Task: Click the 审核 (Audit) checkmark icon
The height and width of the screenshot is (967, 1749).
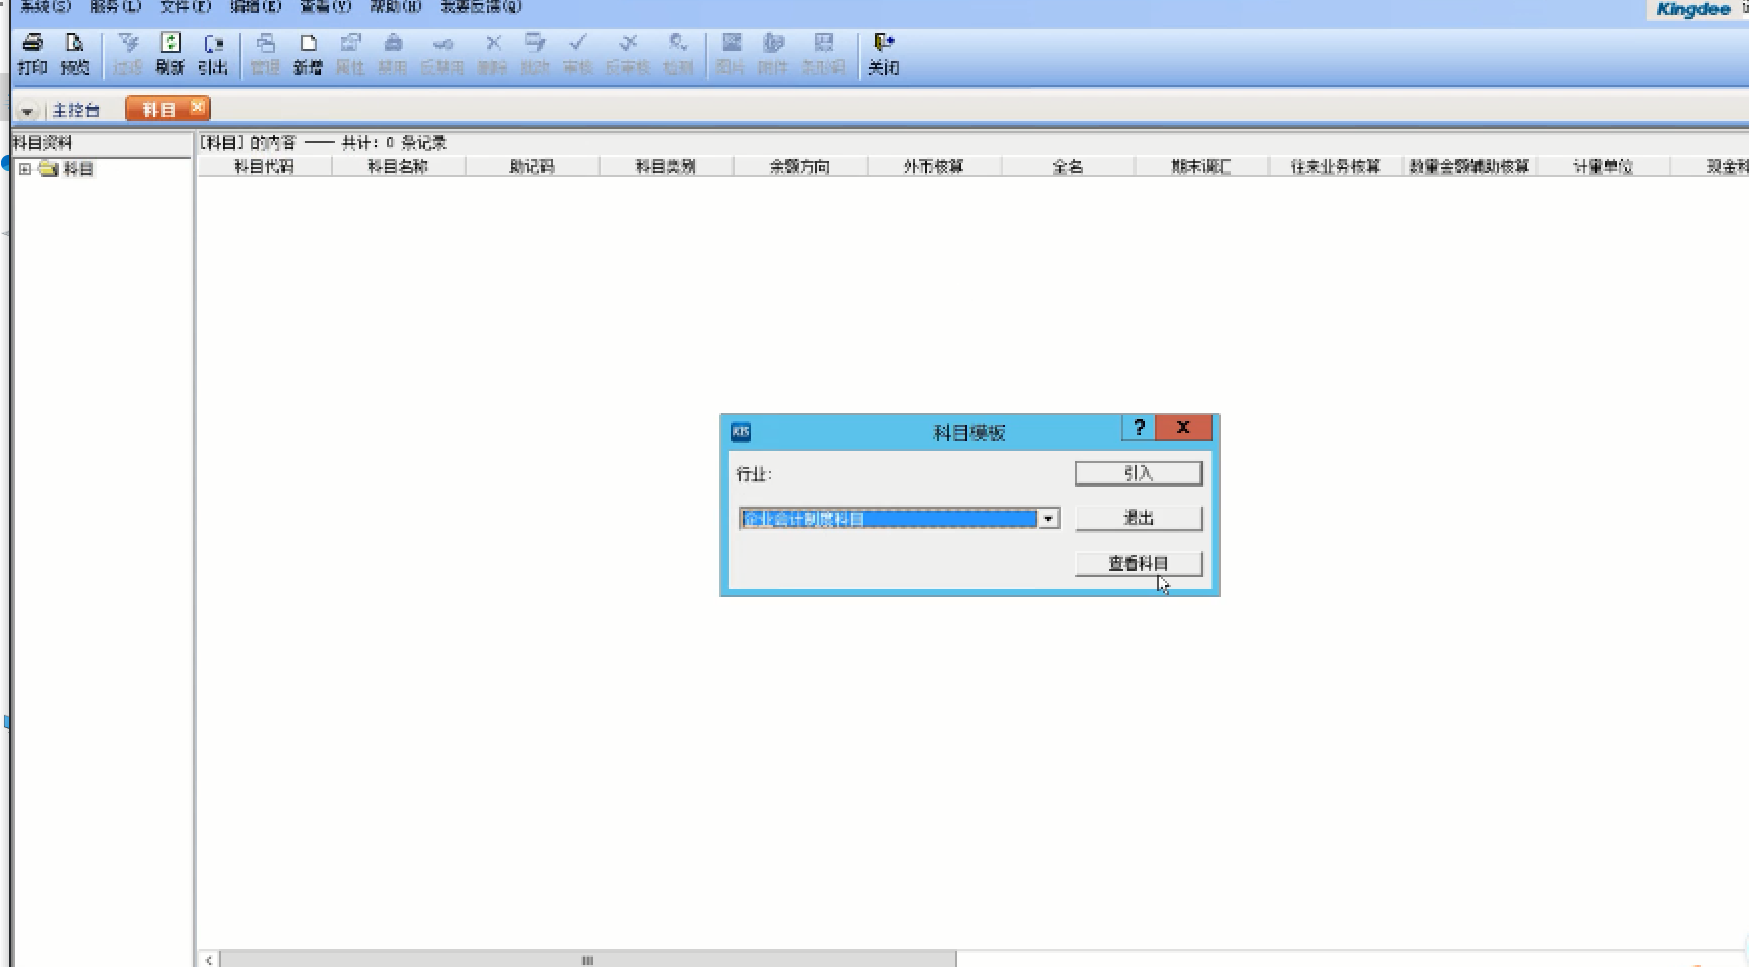Action: pyautogui.click(x=578, y=53)
